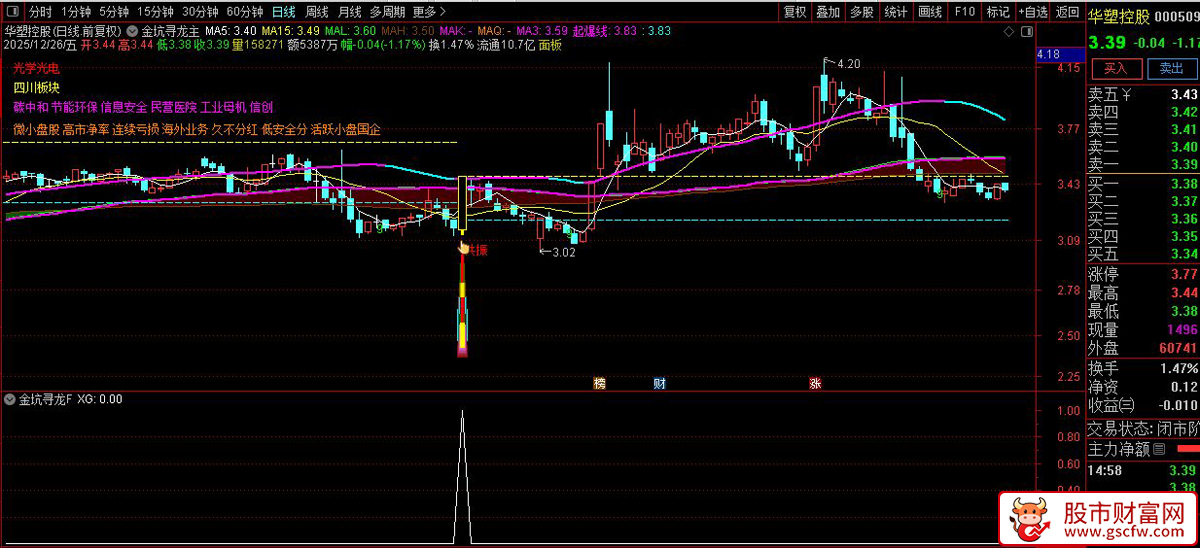Click the list icon beside 主力净额

click(x=1160, y=450)
